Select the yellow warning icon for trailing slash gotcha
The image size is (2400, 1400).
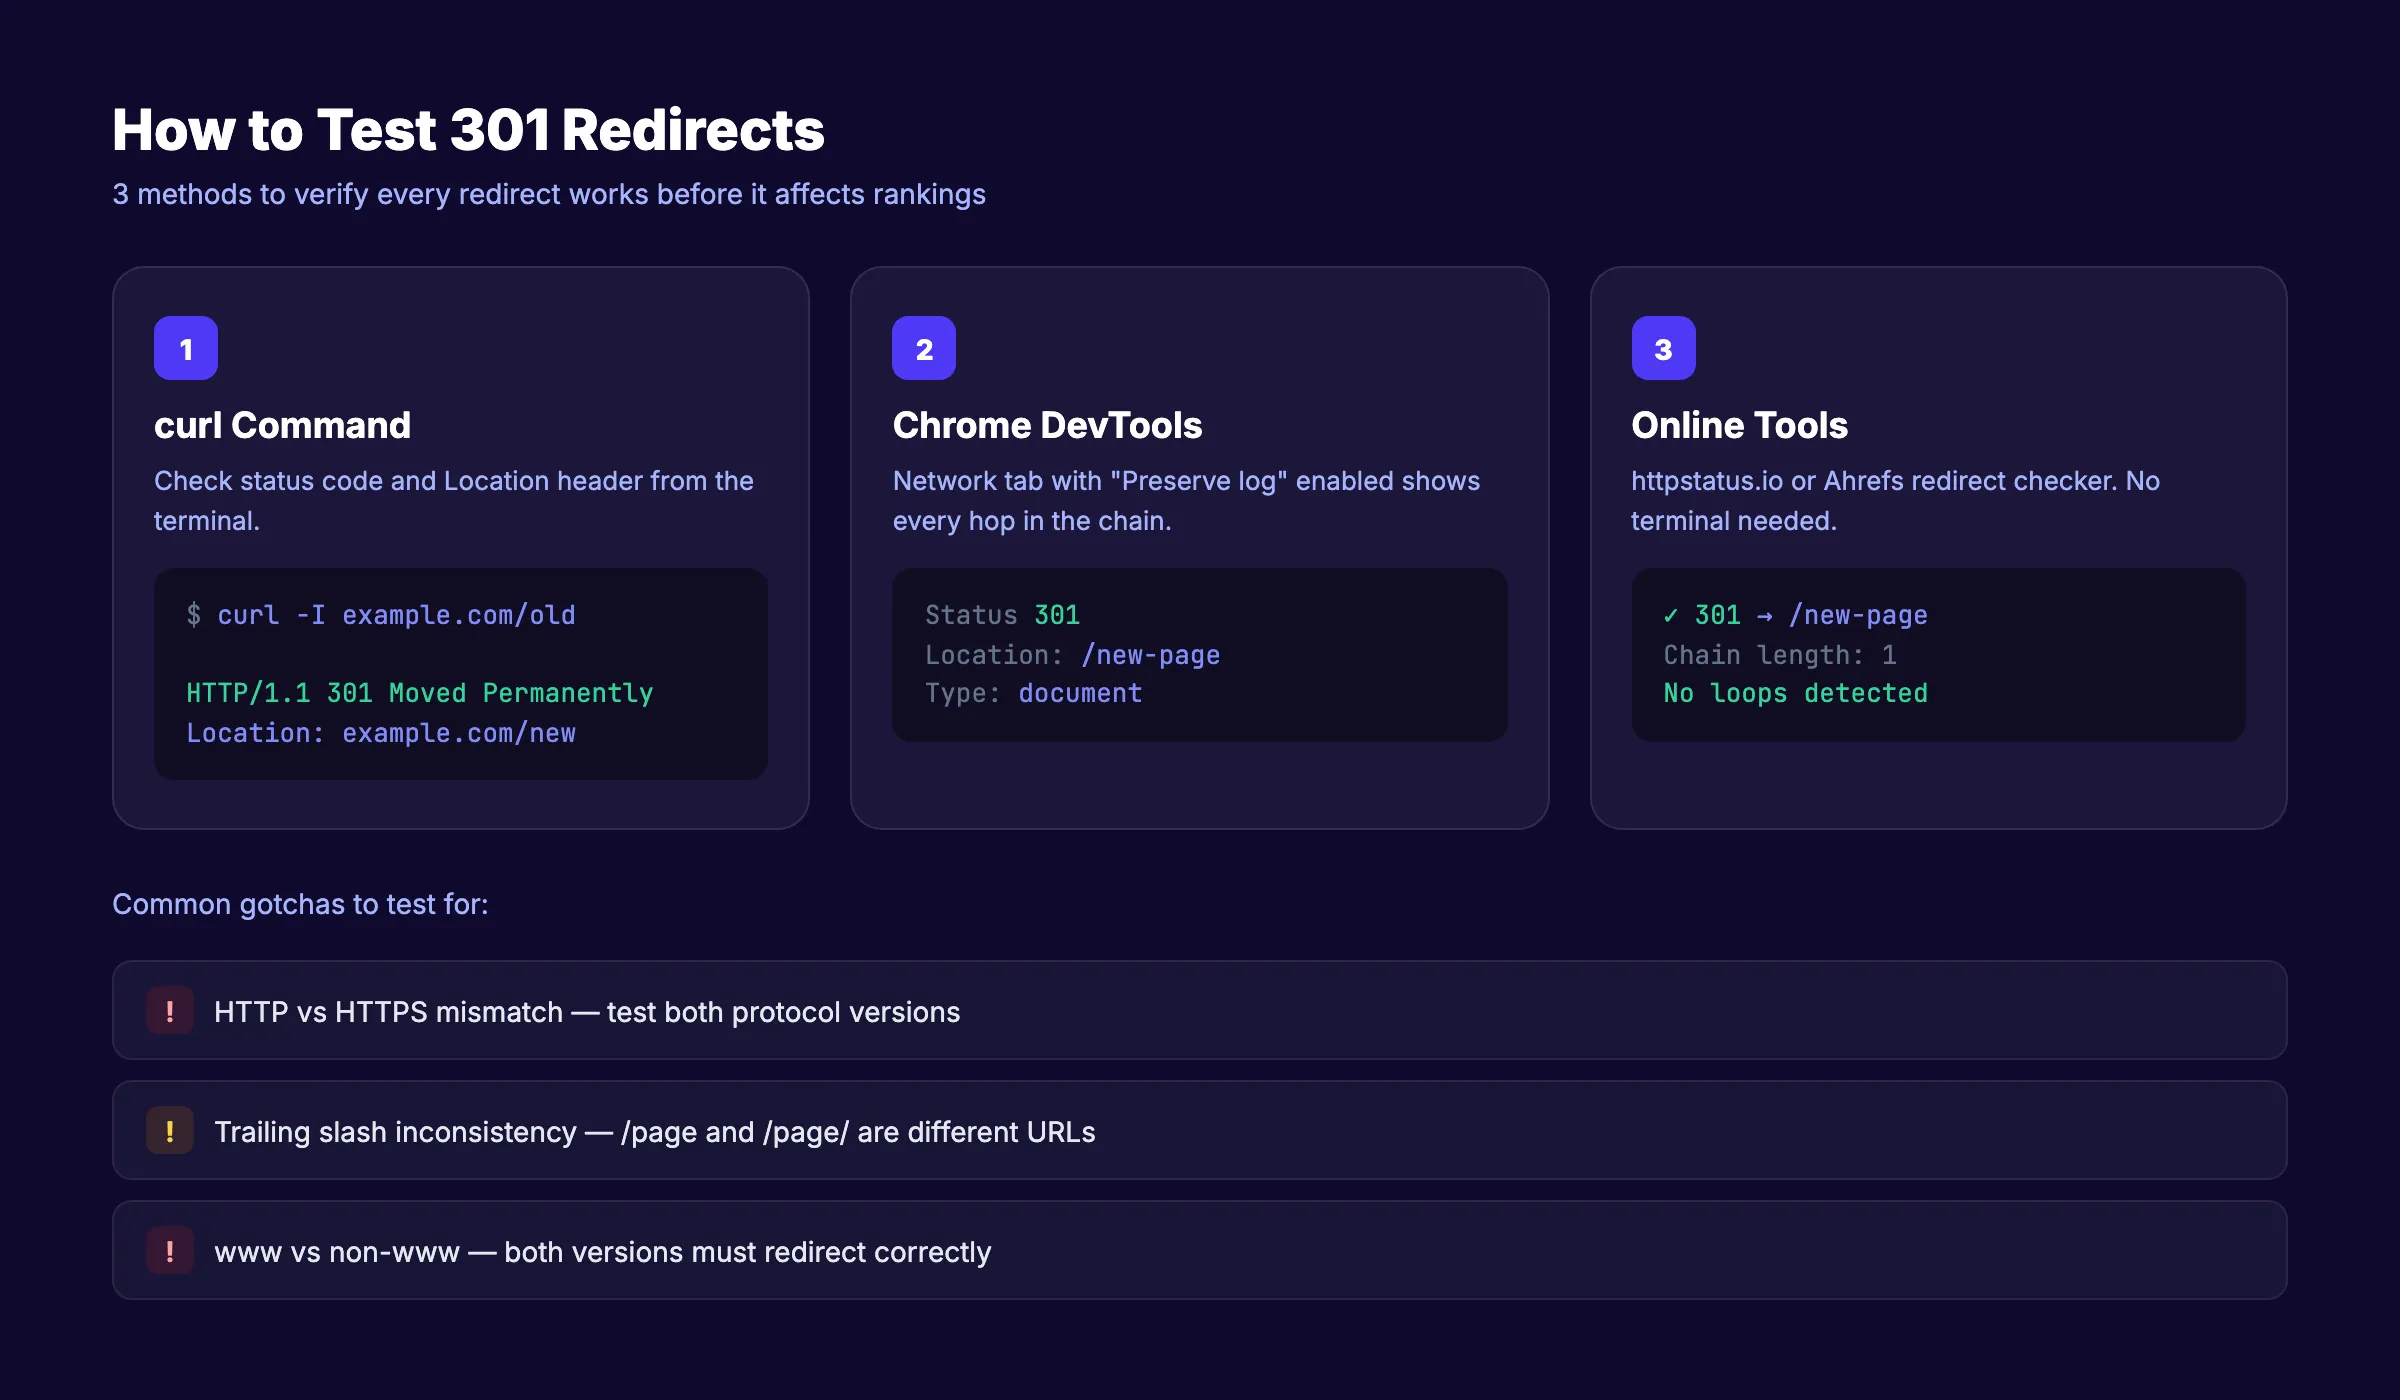point(170,1131)
